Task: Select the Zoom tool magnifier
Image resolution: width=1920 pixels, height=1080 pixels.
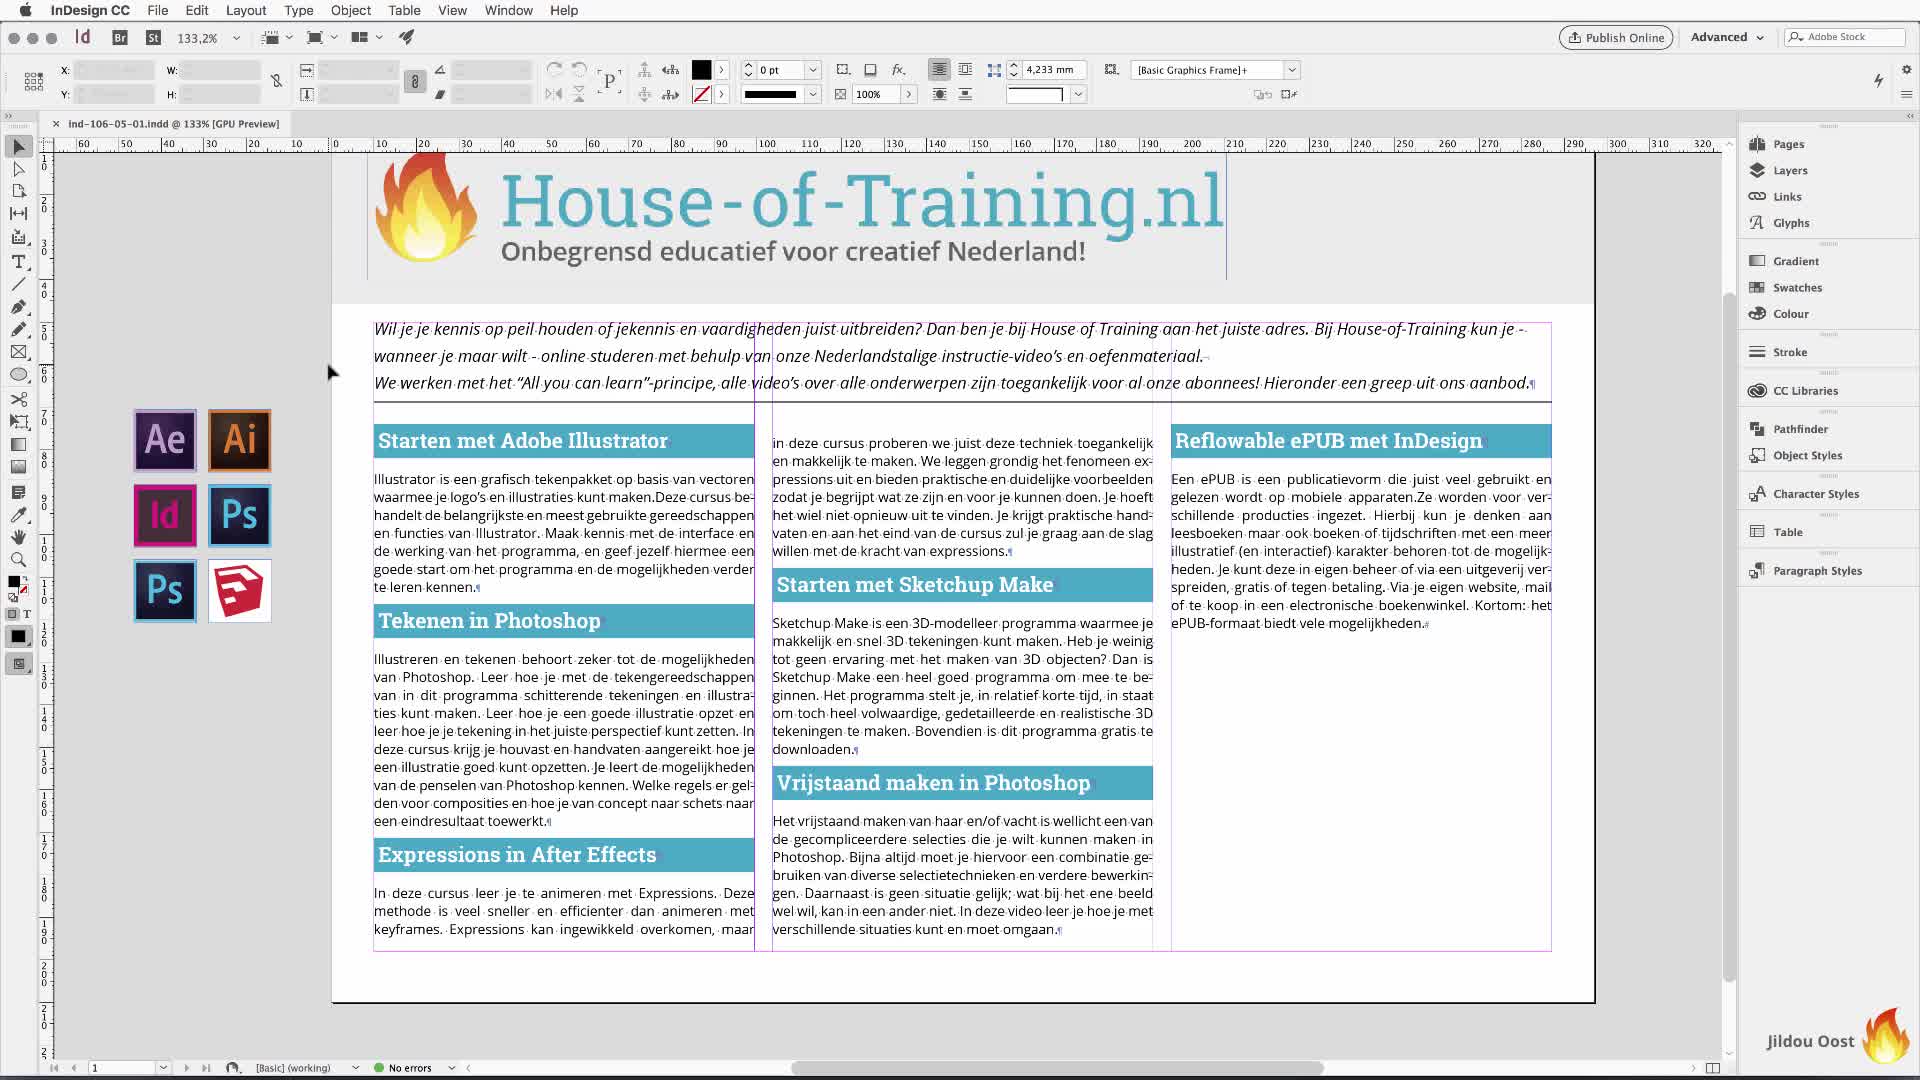Action: pos(18,560)
